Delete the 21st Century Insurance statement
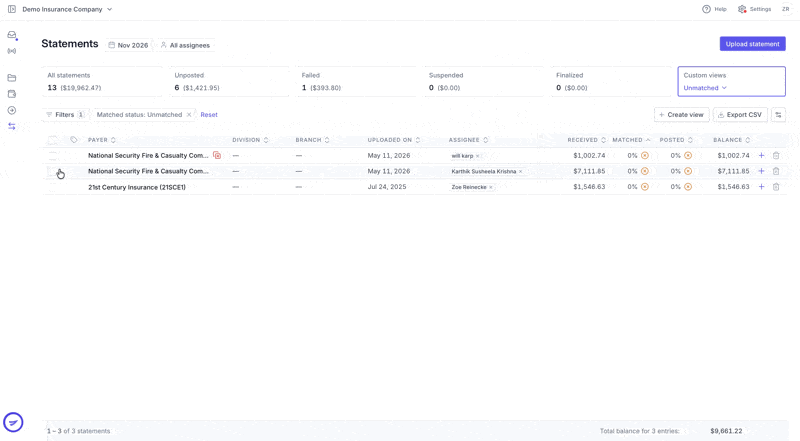This screenshot has height=441, width=800. pos(776,187)
